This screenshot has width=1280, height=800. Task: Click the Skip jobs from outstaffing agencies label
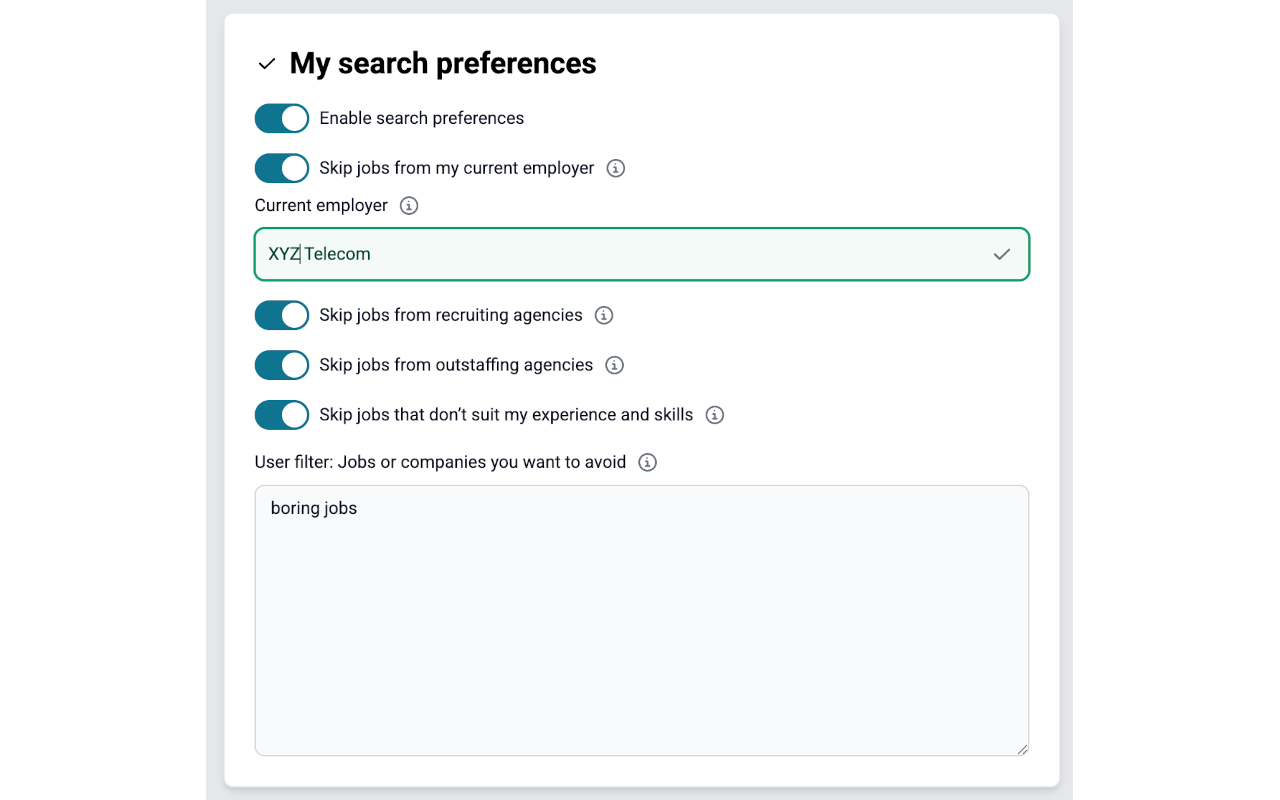coord(456,365)
